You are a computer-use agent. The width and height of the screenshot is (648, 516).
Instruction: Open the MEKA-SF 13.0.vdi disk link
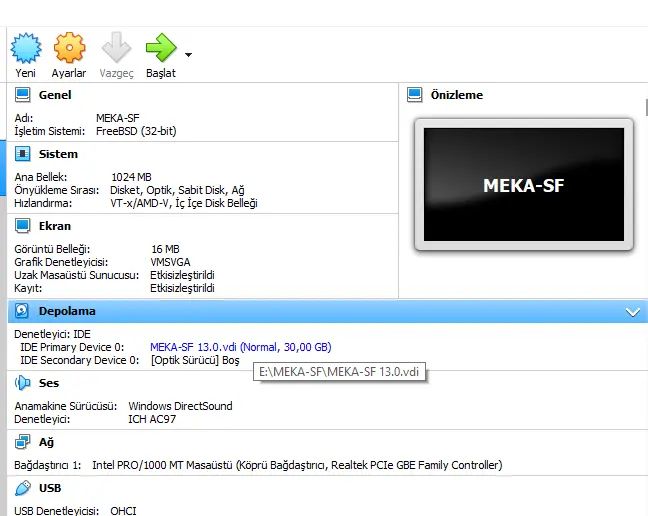point(240,347)
